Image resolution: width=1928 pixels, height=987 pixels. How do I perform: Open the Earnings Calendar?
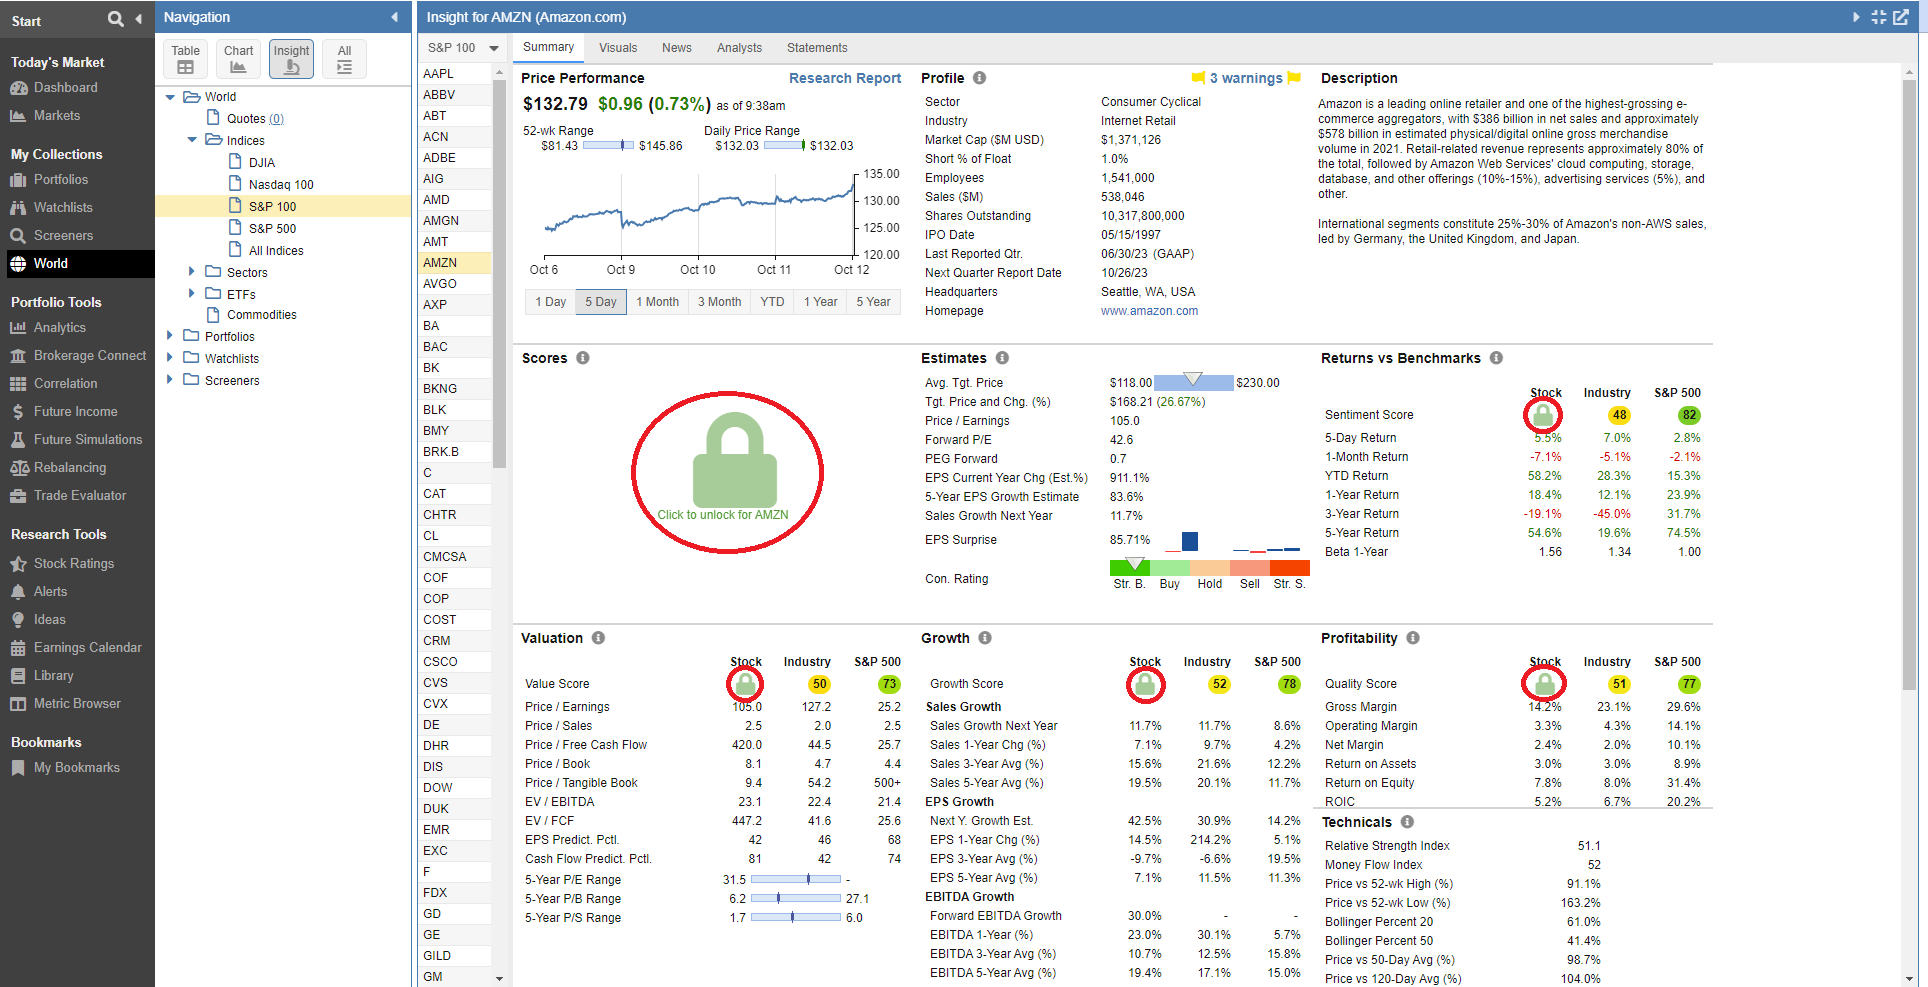click(87, 648)
